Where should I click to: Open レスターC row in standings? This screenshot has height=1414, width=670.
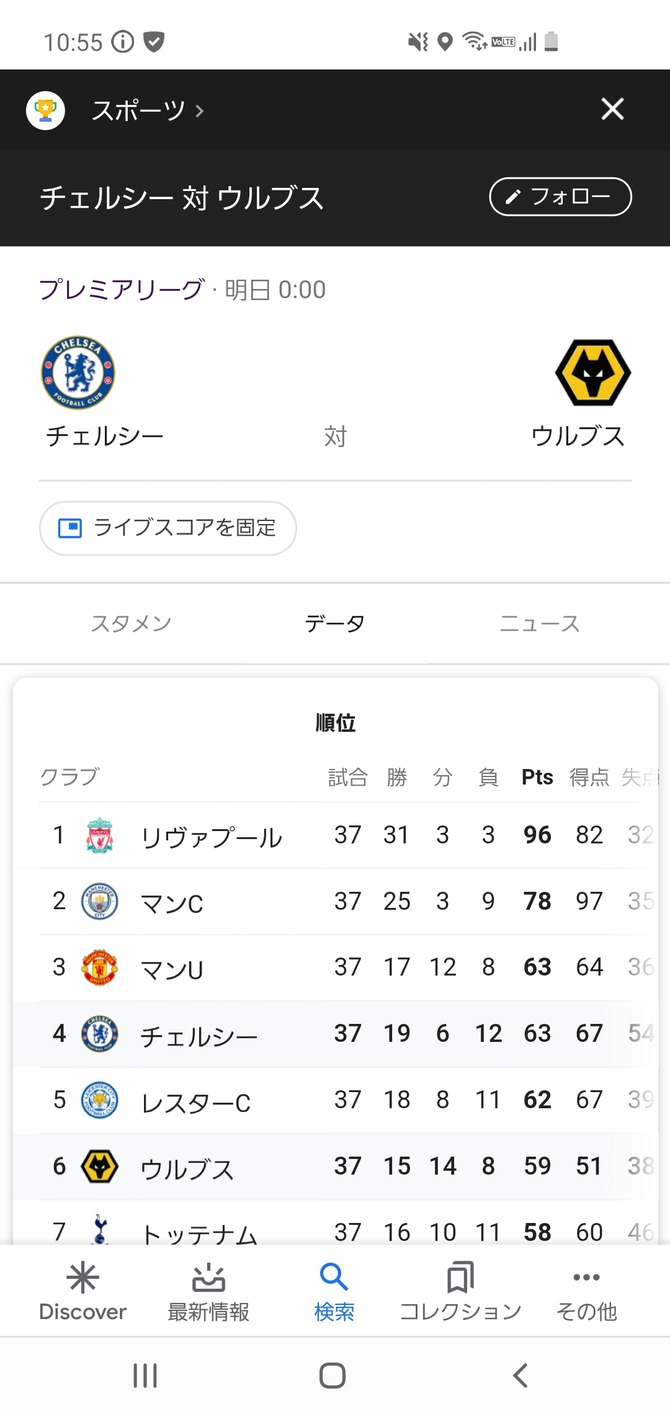coord(335,1100)
